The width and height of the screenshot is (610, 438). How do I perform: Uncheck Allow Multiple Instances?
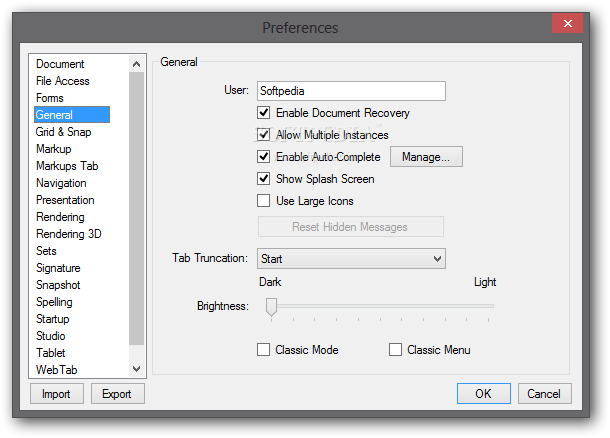263,135
